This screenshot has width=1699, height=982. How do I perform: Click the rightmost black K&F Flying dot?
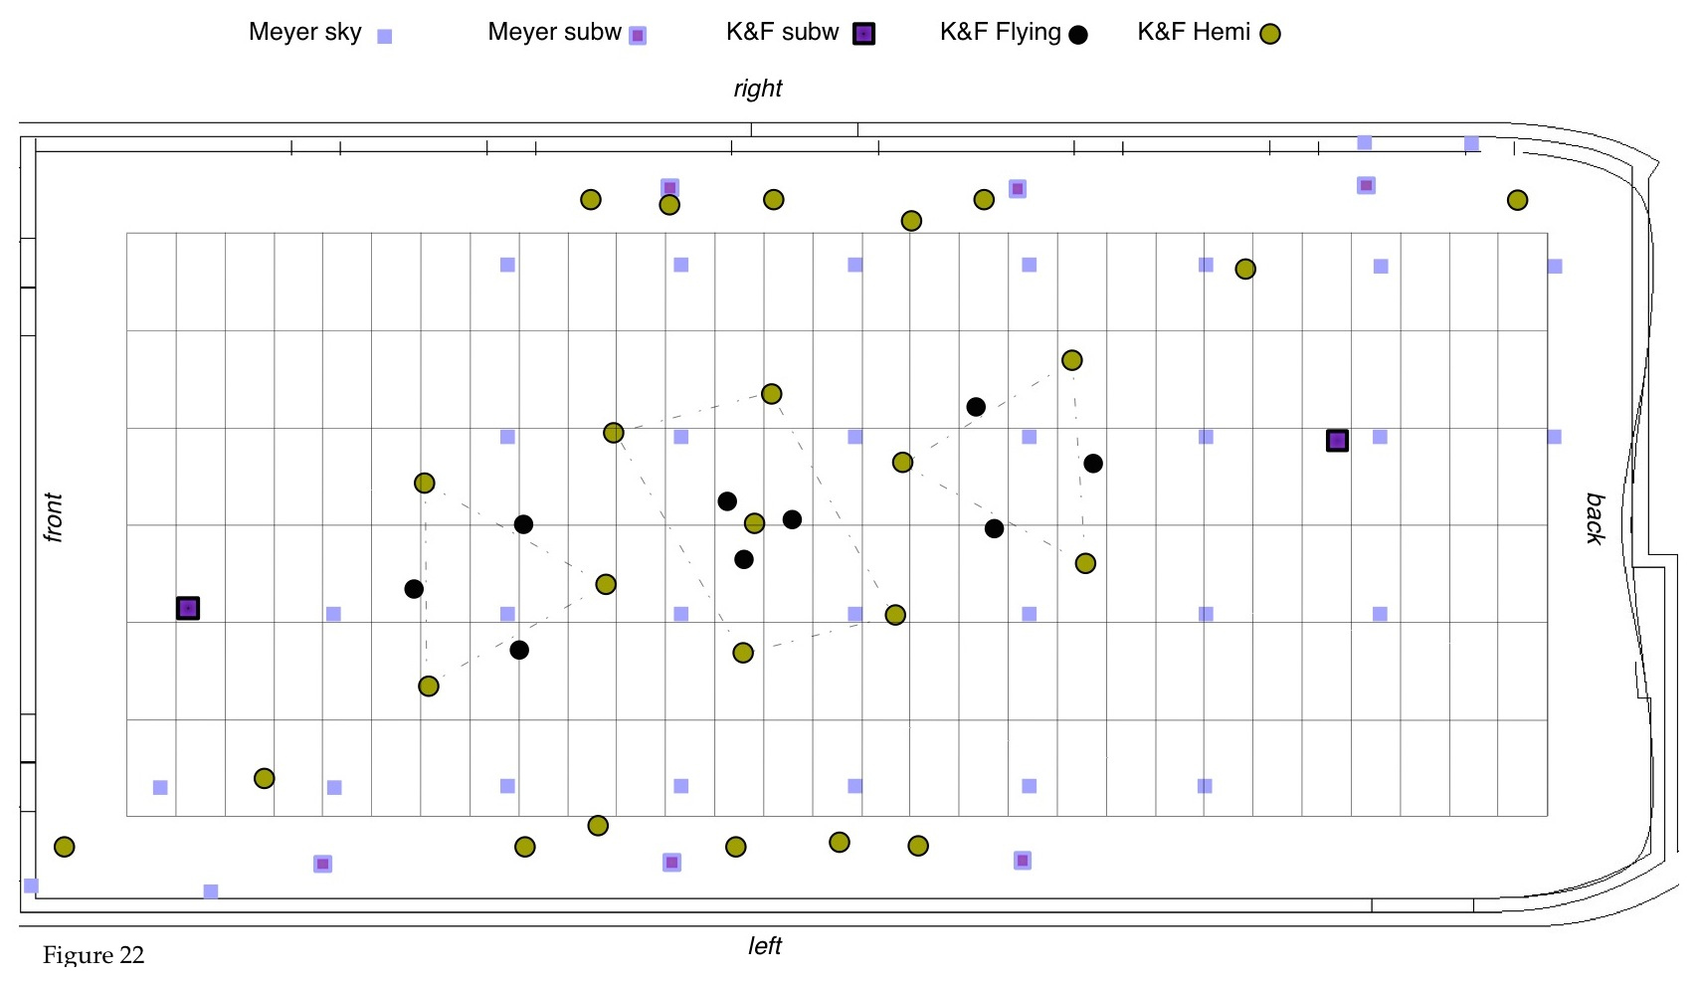(1093, 463)
